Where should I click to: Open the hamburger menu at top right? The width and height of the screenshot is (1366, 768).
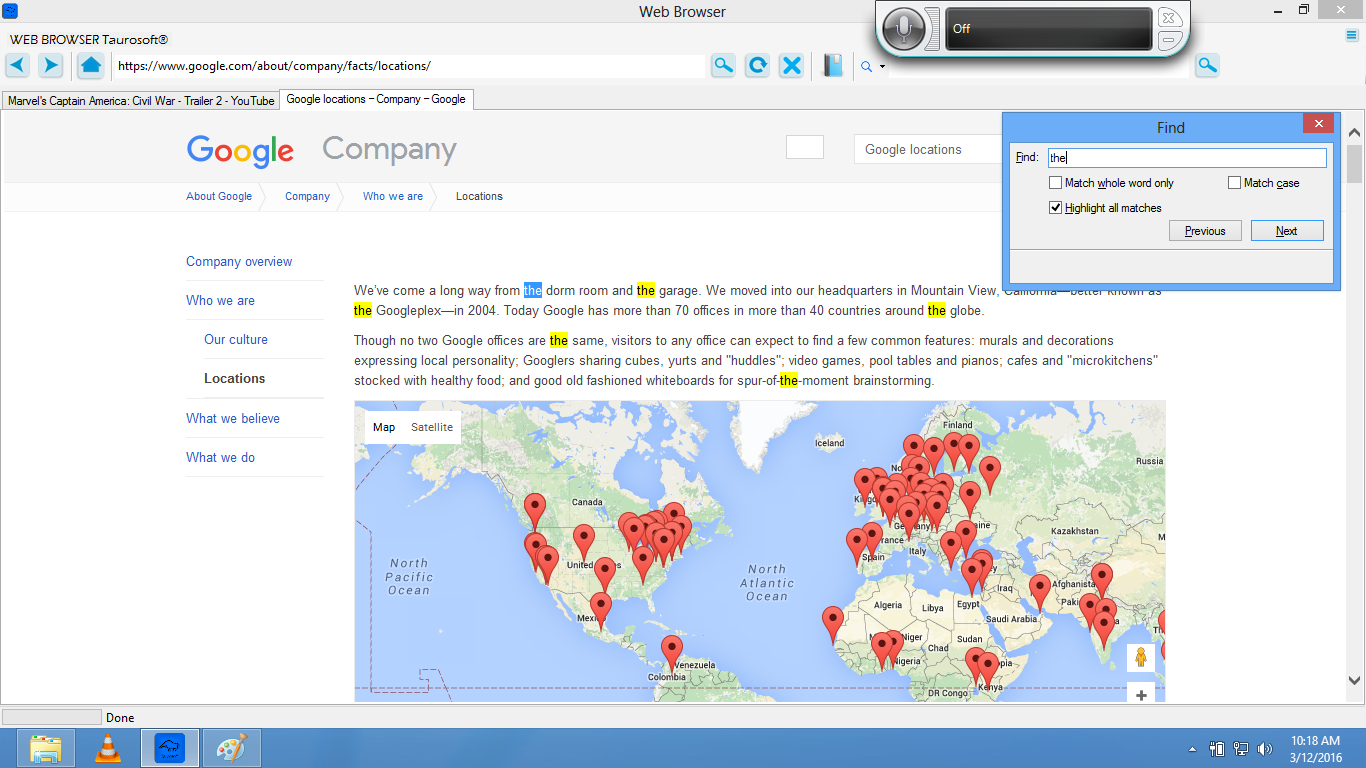coord(1352,36)
